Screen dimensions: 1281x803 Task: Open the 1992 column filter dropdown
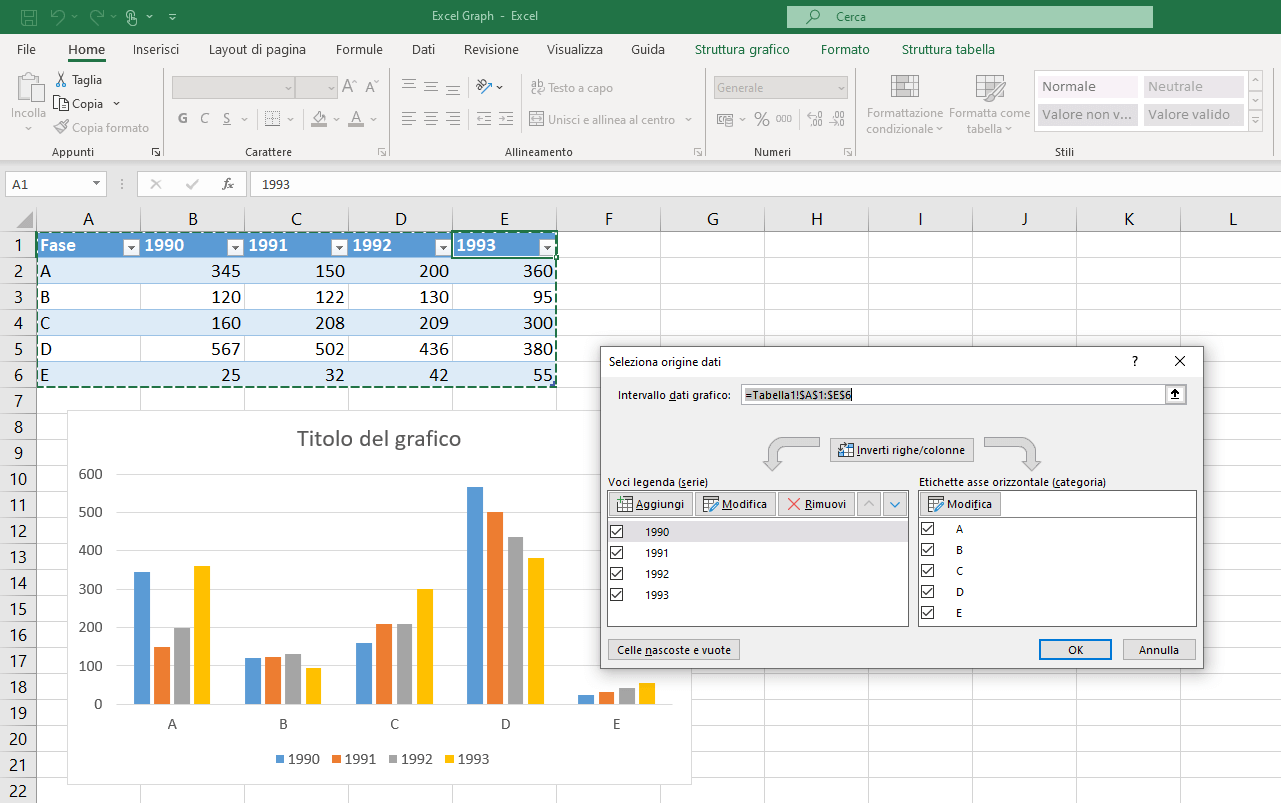443,247
